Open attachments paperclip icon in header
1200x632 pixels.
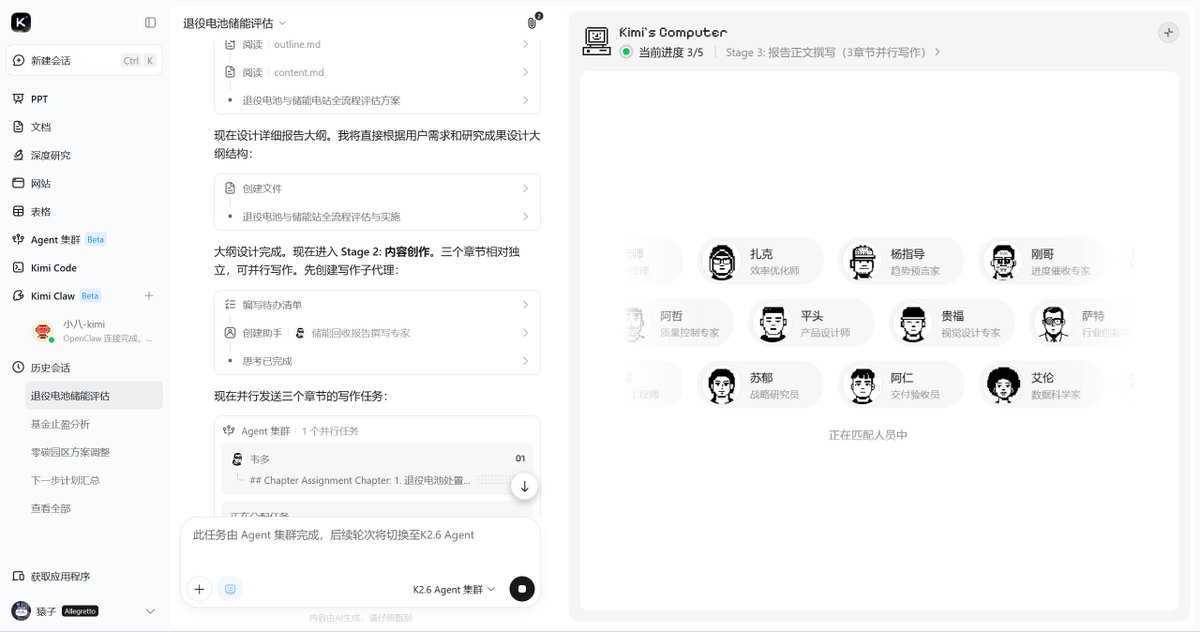(532, 22)
